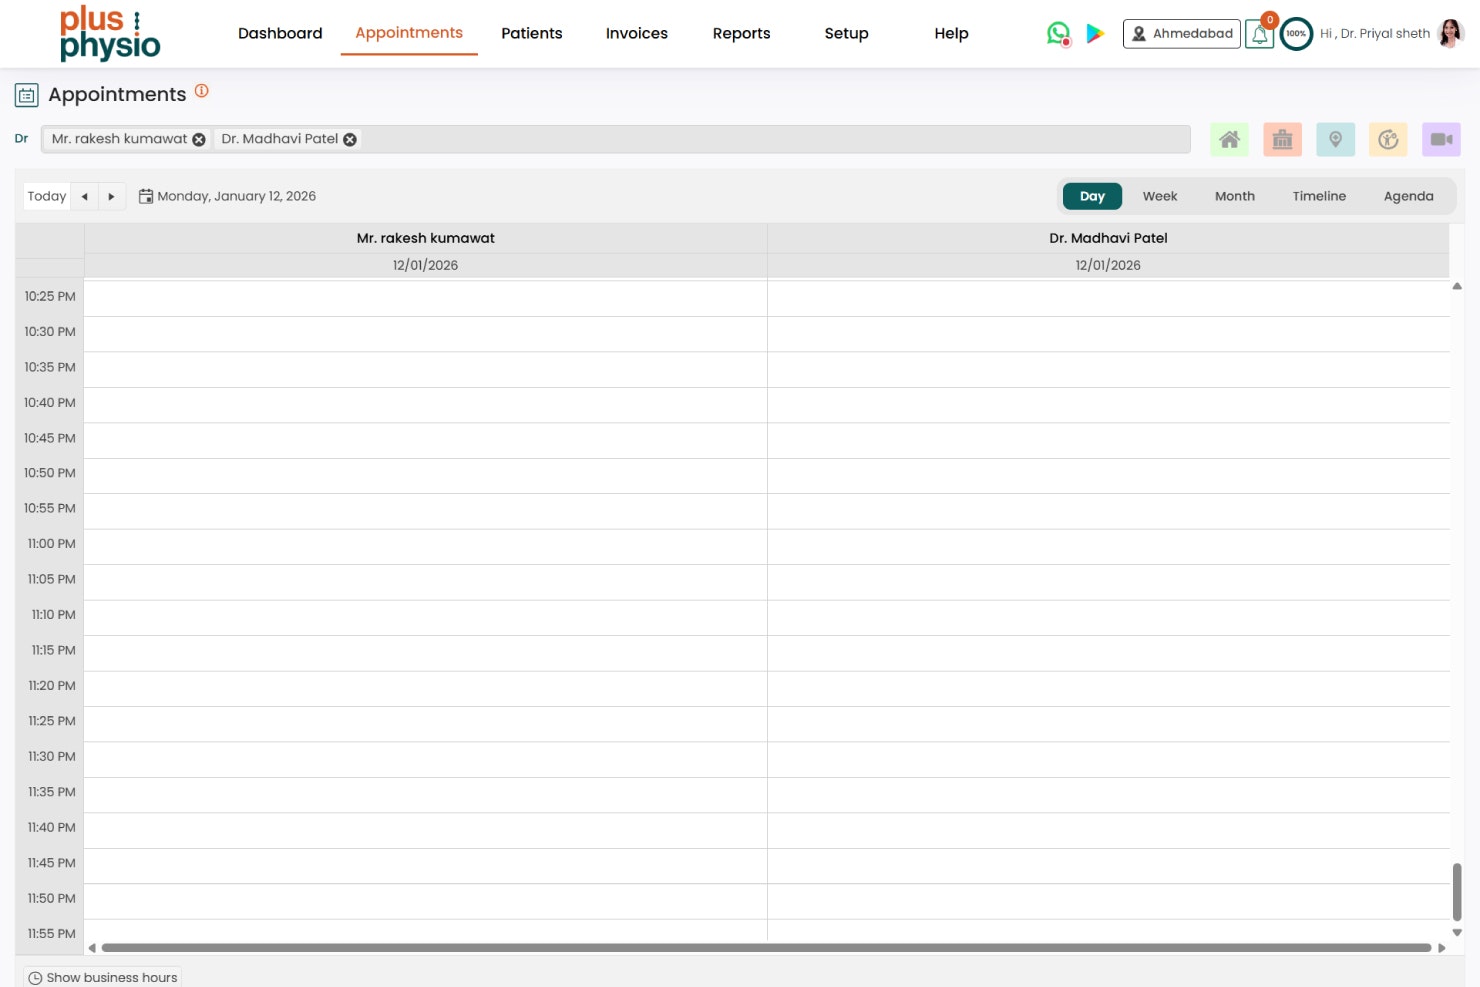Open the yellow exercise activity icon
The image size is (1480, 987).
pyautogui.click(x=1388, y=139)
